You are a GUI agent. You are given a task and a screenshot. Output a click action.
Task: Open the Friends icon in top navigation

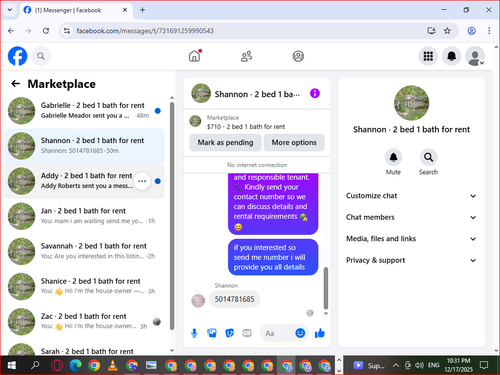point(247,56)
